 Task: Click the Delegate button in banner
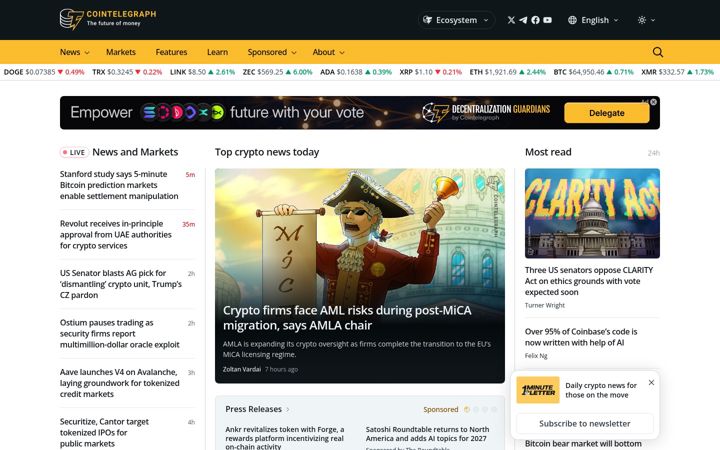pos(607,113)
